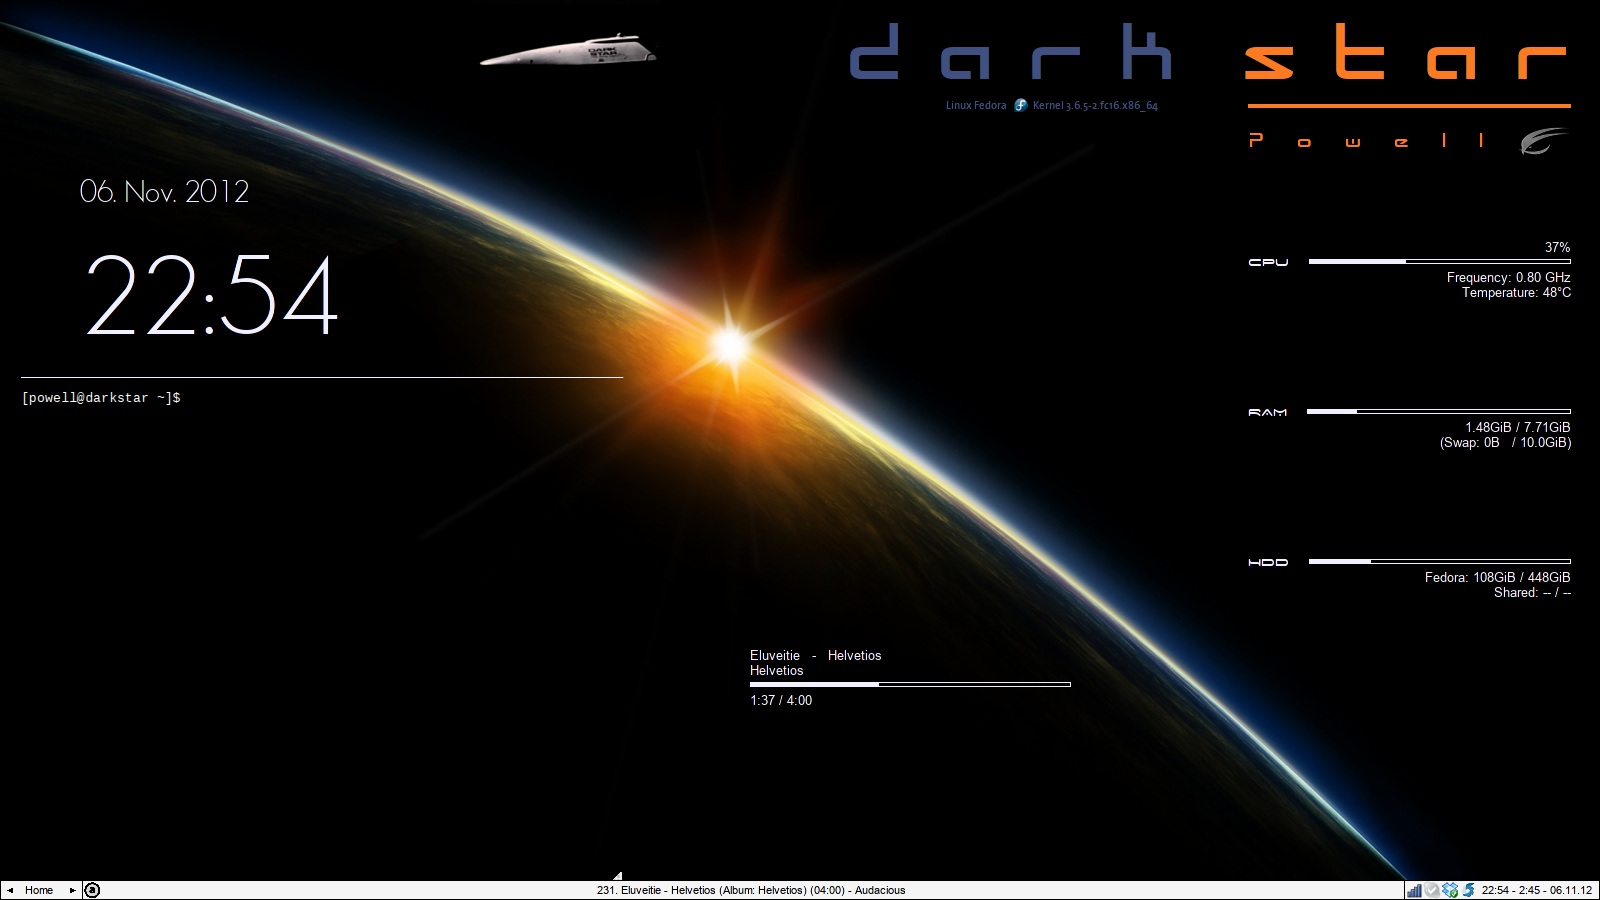Click the Temperature: 48°C line

[x=1516, y=292]
